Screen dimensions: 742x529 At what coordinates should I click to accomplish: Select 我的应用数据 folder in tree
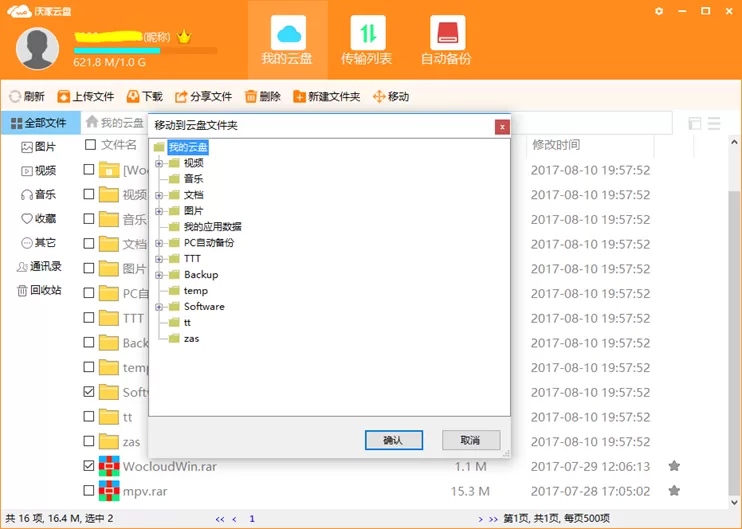click(x=212, y=227)
